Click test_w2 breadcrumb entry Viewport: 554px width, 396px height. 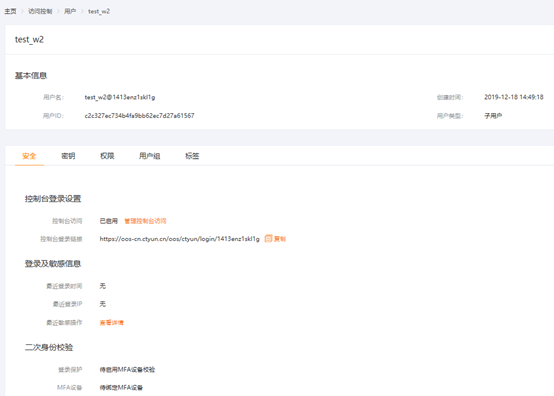click(99, 11)
